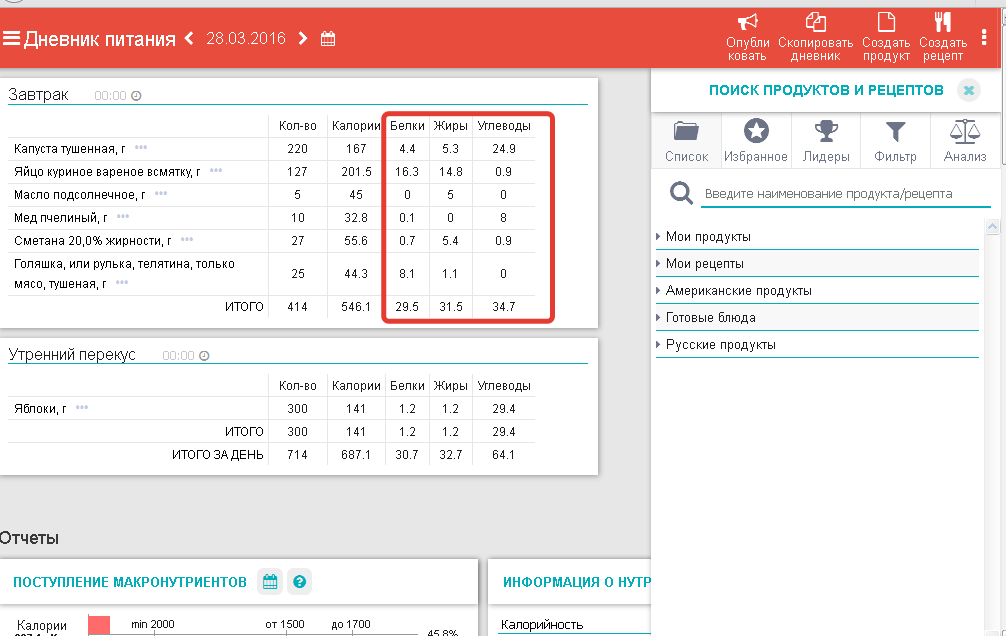Open the Лидеры tab

pos(826,140)
